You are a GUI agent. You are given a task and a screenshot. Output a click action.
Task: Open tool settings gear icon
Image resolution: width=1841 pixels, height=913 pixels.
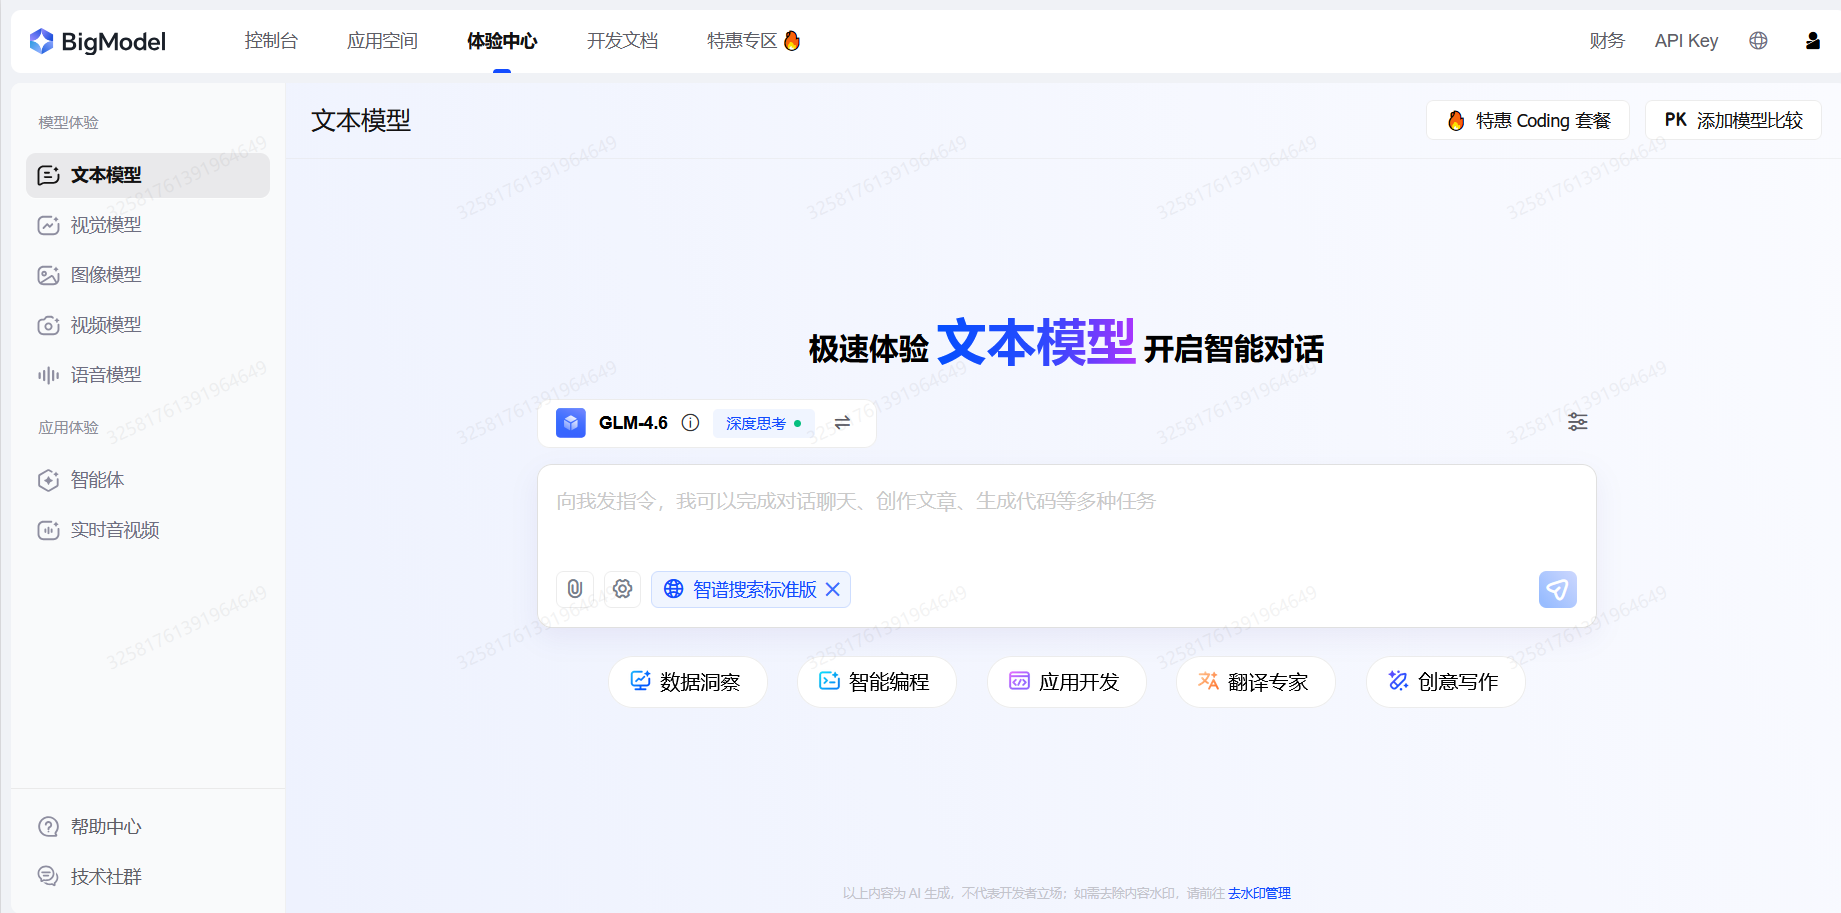[622, 589]
